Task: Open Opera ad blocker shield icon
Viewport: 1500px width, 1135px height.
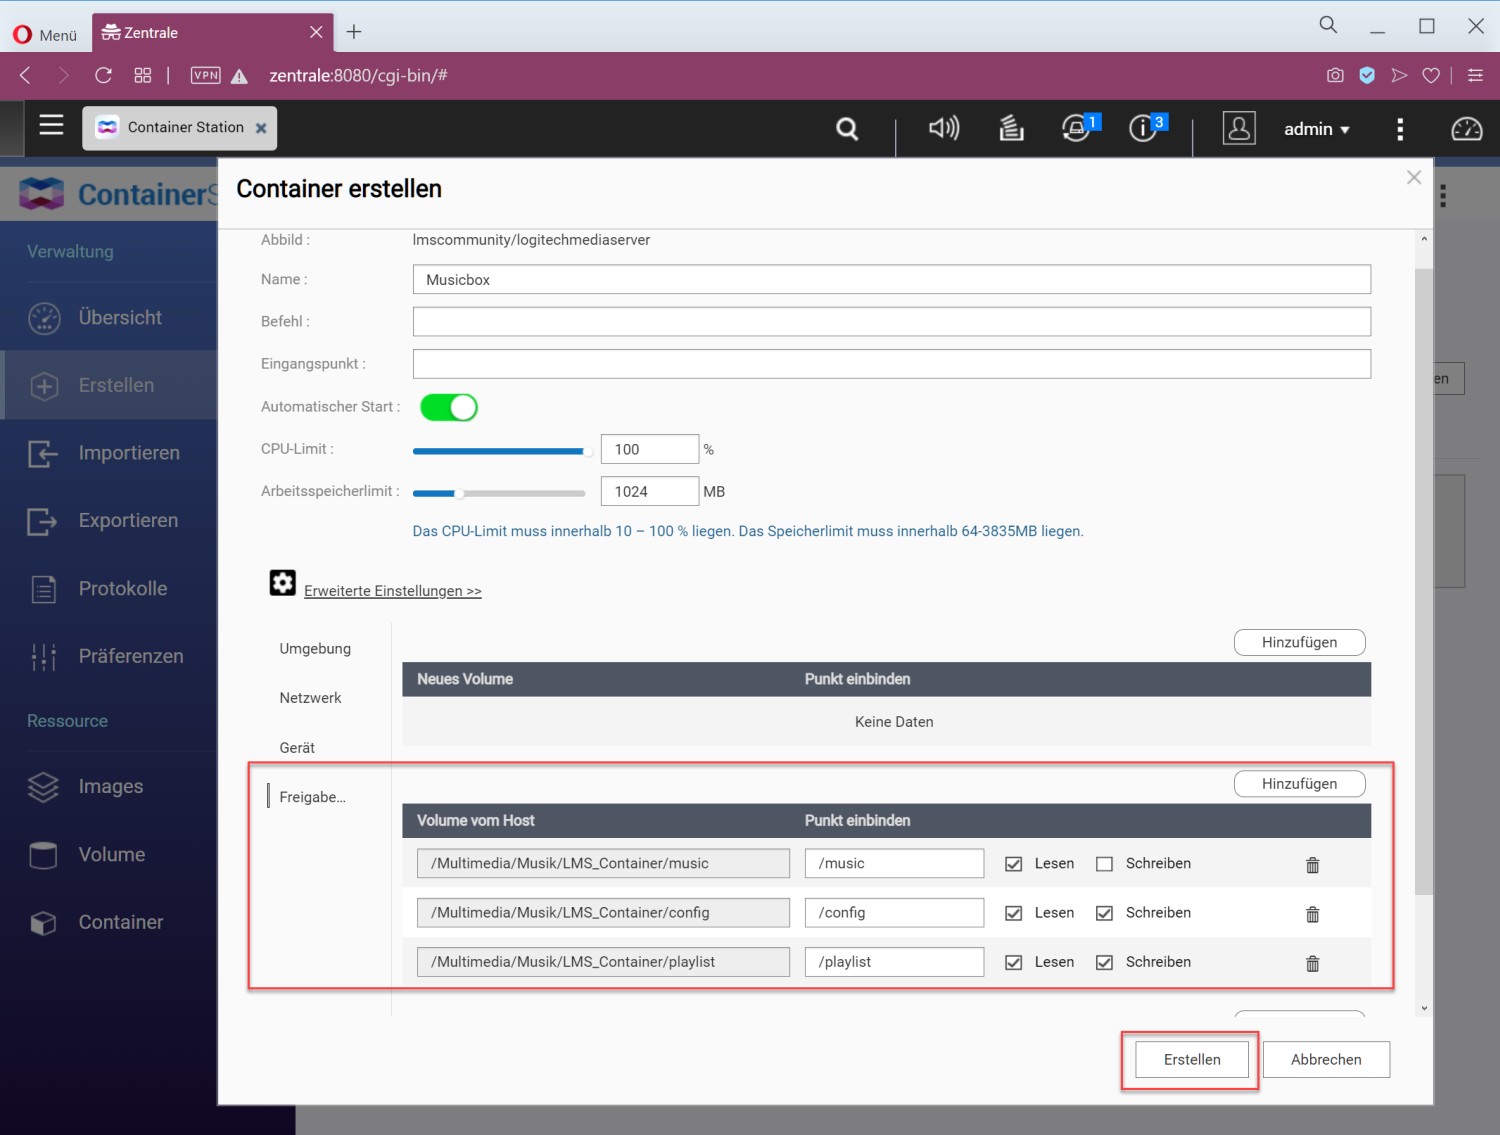Action: tap(1367, 75)
